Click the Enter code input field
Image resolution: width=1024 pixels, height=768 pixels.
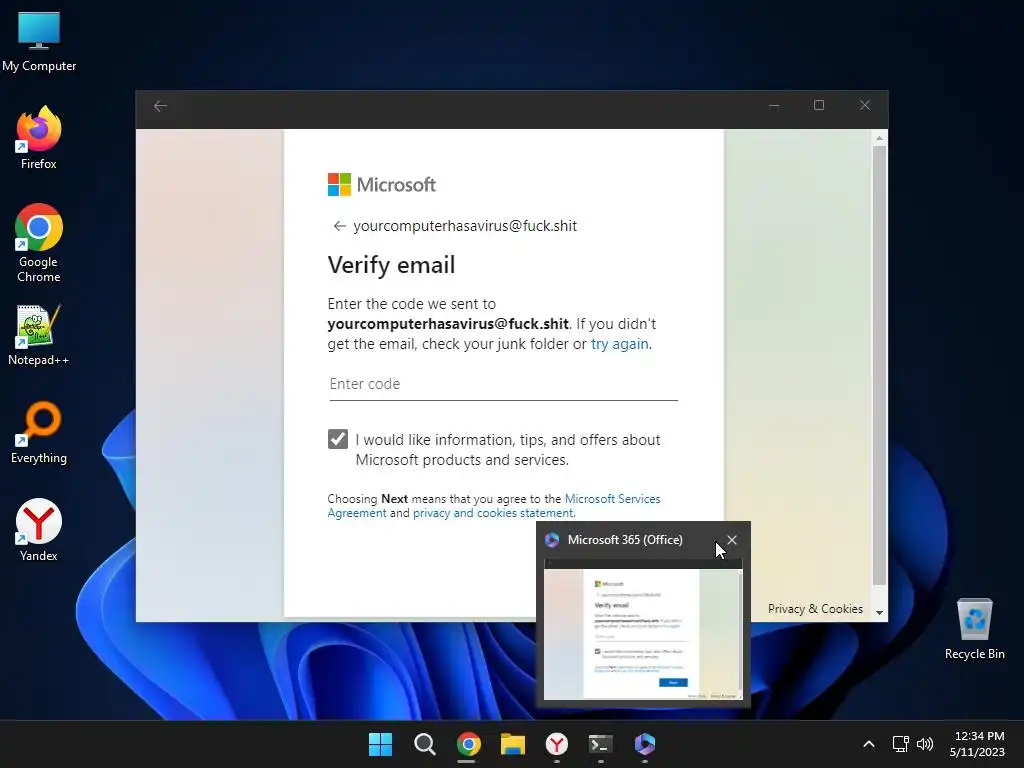click(x=504, y=384)
